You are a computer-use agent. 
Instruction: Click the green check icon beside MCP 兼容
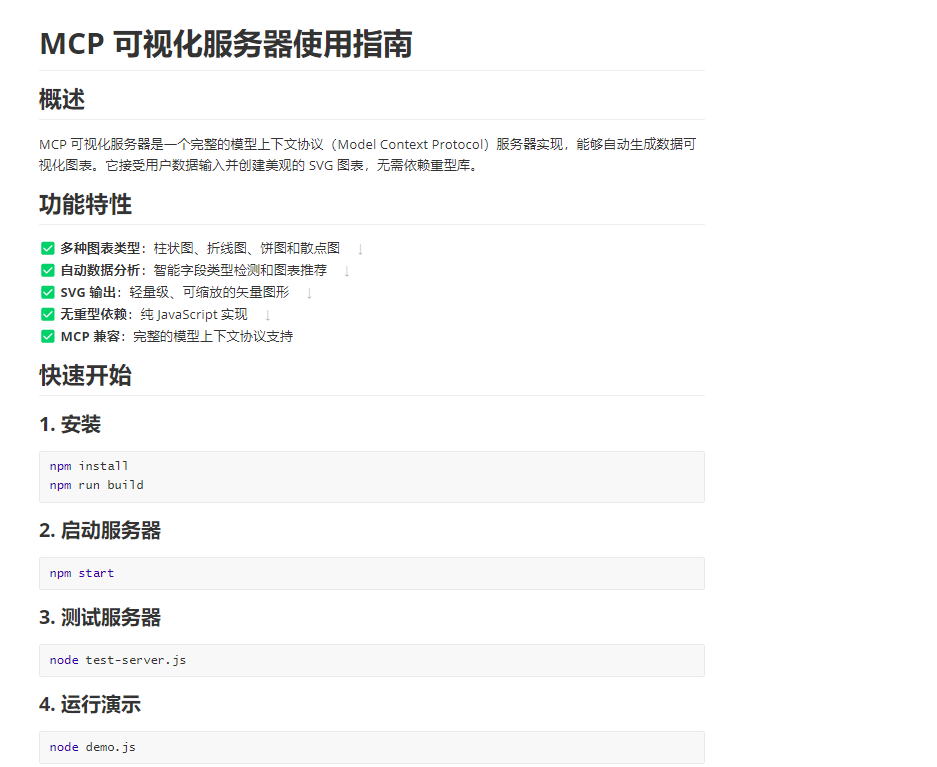point(47,336)
